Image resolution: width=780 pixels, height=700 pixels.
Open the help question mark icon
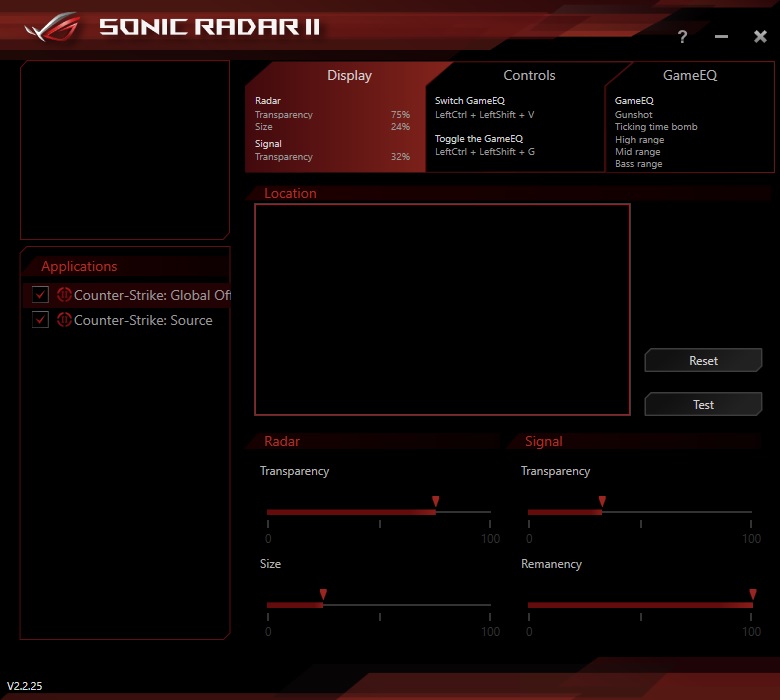point(682,36)
